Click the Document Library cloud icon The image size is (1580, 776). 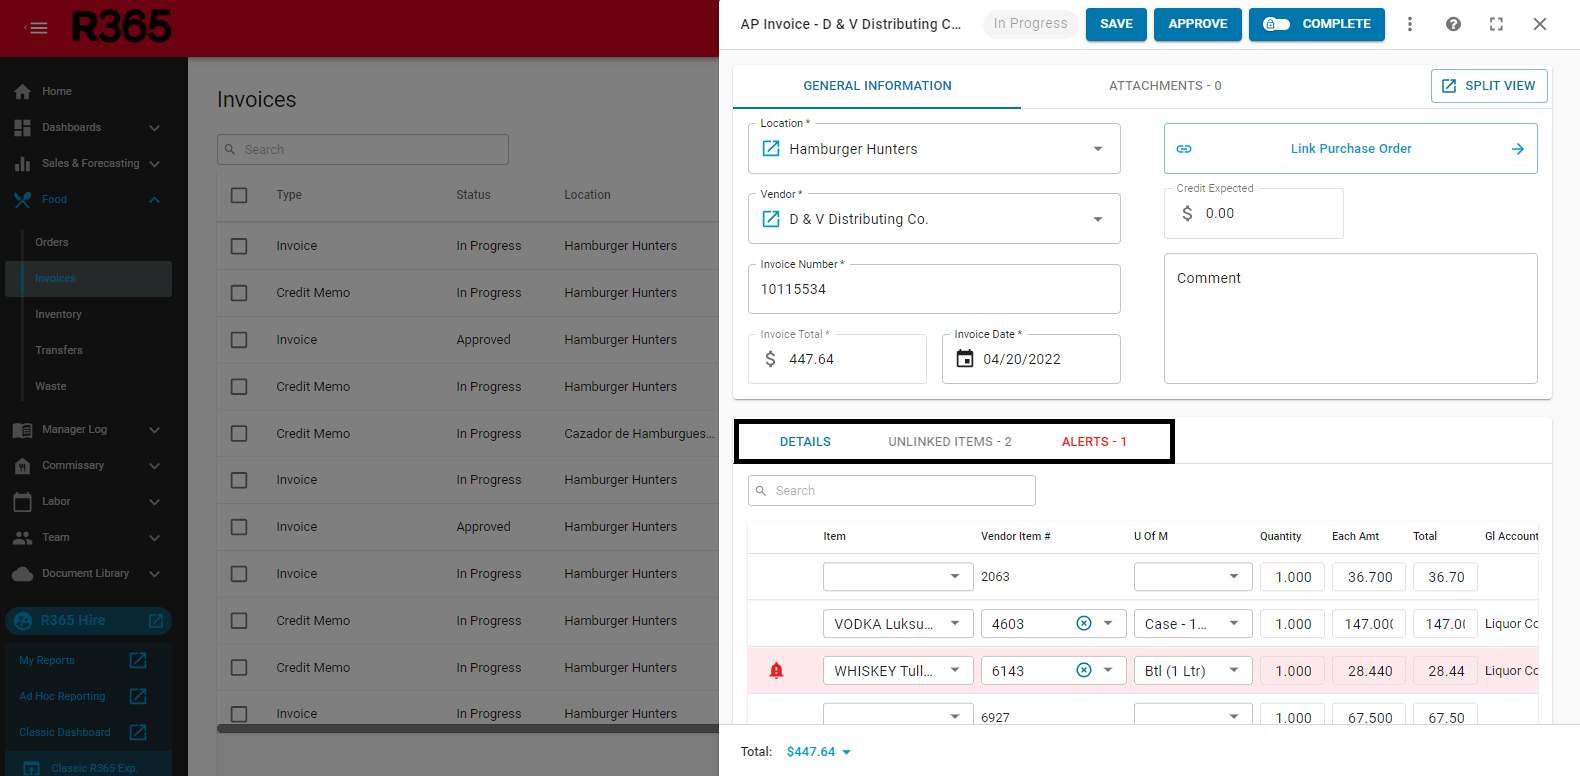point(22,573)
